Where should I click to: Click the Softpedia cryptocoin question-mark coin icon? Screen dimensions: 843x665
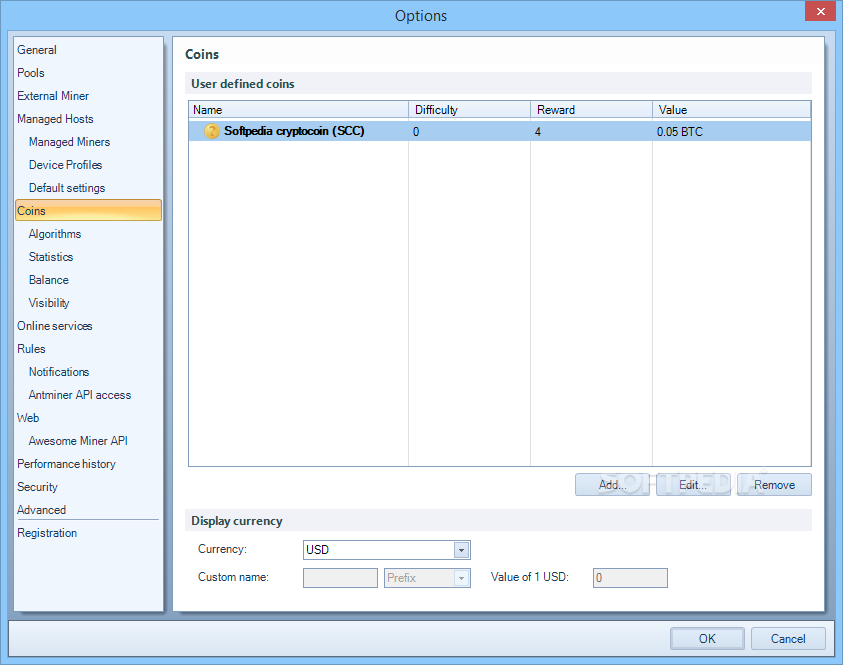(212, 131)
